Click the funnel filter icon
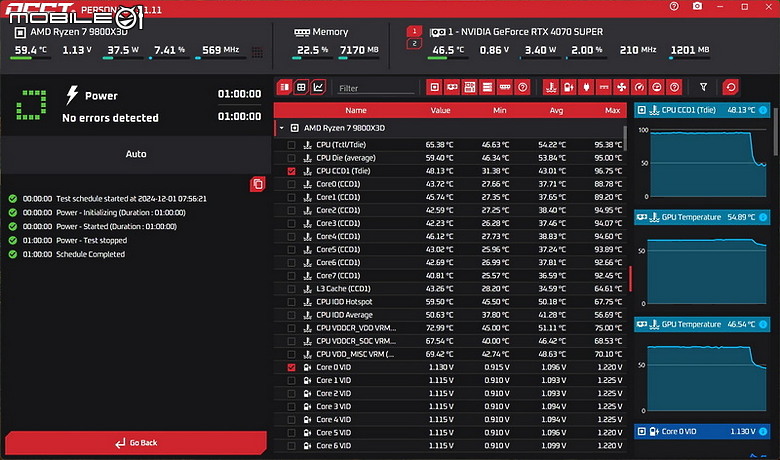 703,88
